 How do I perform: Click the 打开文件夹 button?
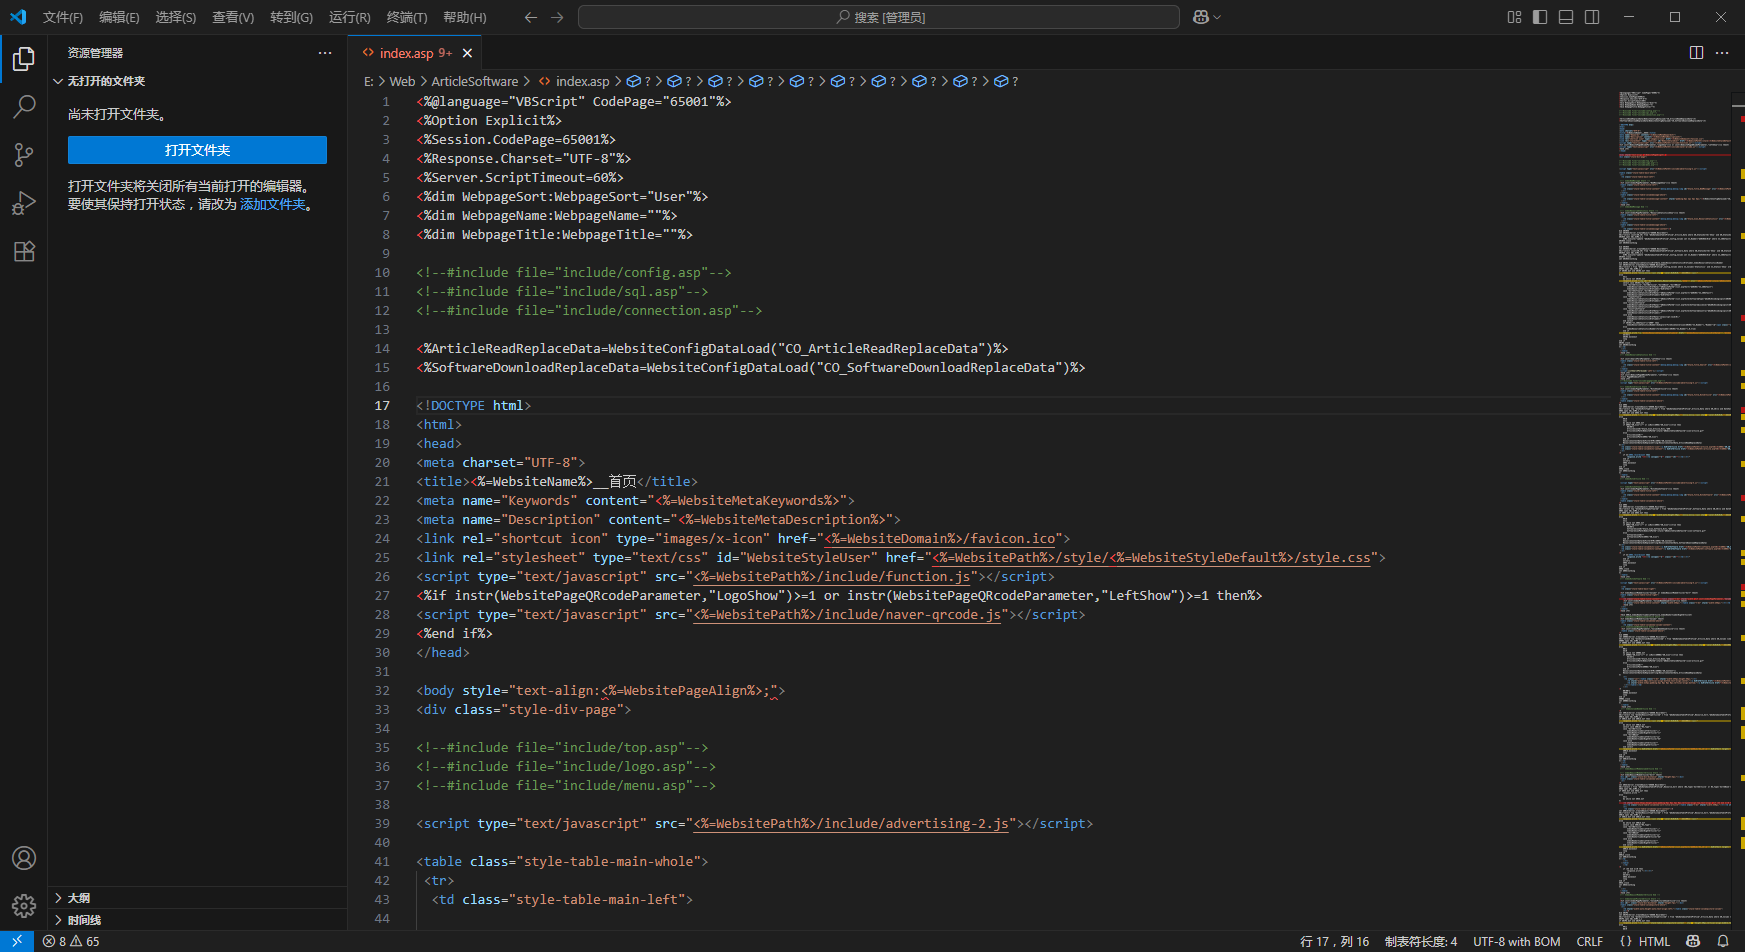click(197, 150)
